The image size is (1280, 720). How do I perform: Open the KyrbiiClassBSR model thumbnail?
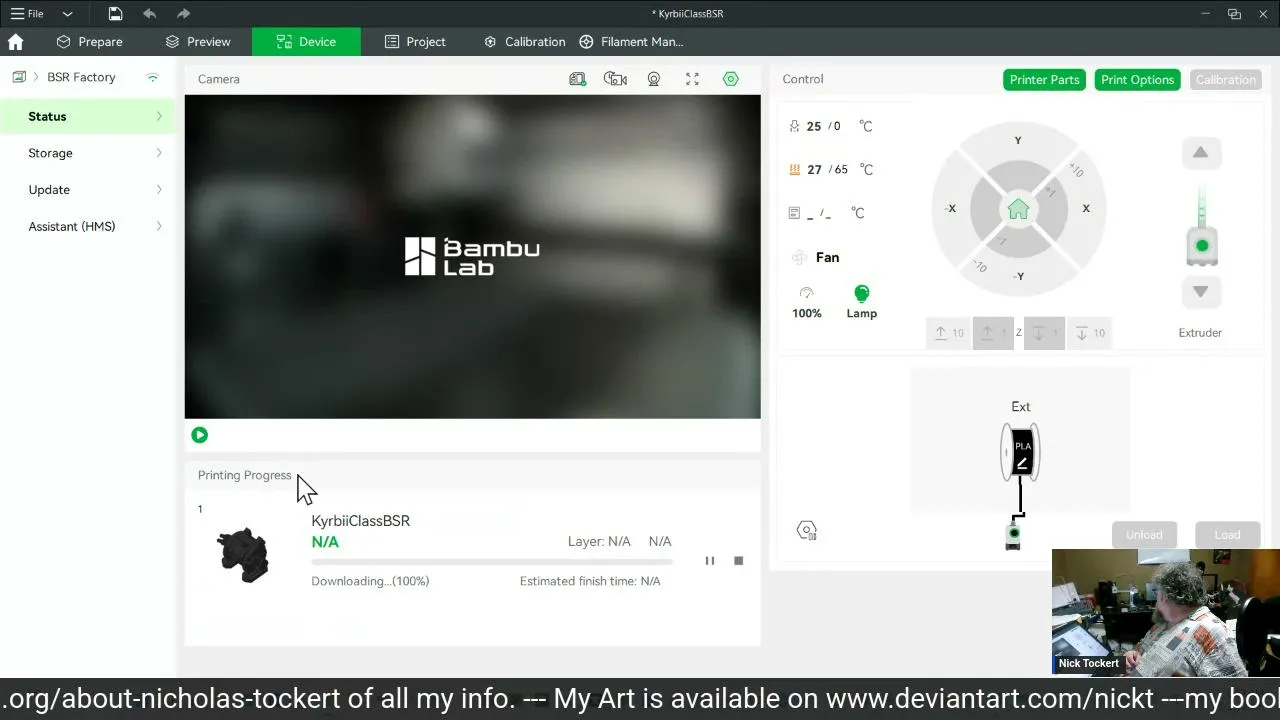243,554
